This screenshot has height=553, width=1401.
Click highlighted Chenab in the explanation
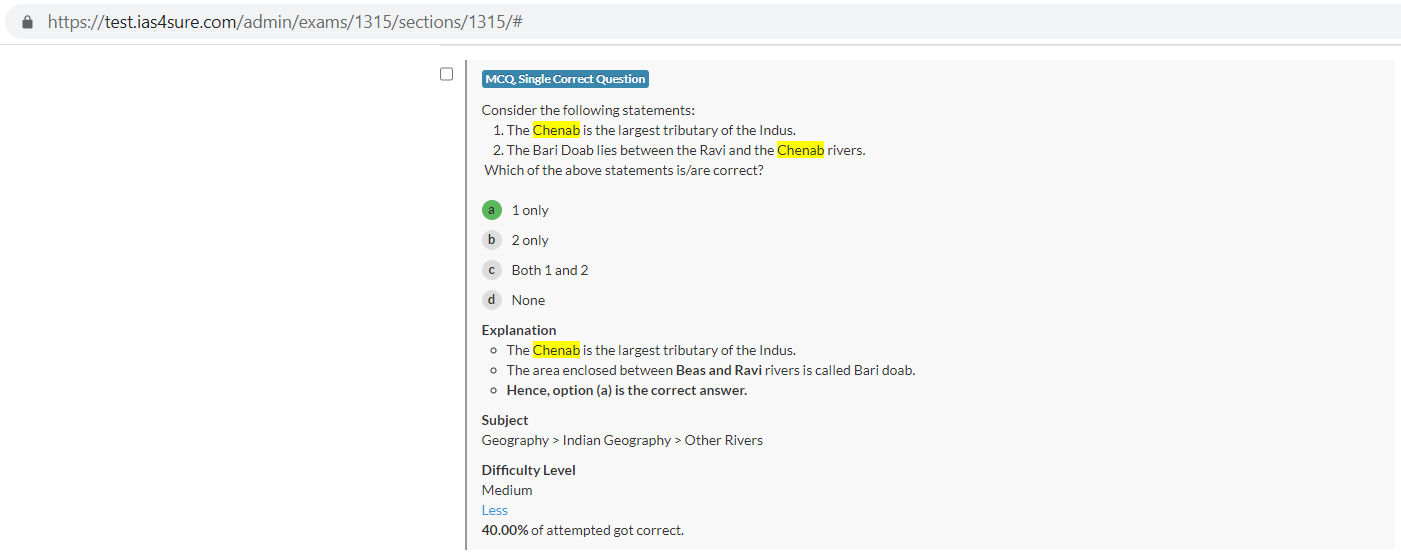(x=556, y=350)
